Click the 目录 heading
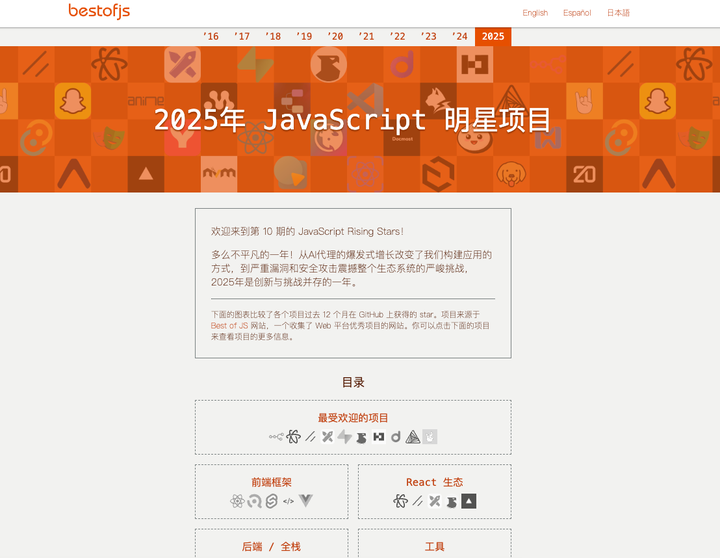The height and width of the screenshot is (558, 720). coord(353,382)
